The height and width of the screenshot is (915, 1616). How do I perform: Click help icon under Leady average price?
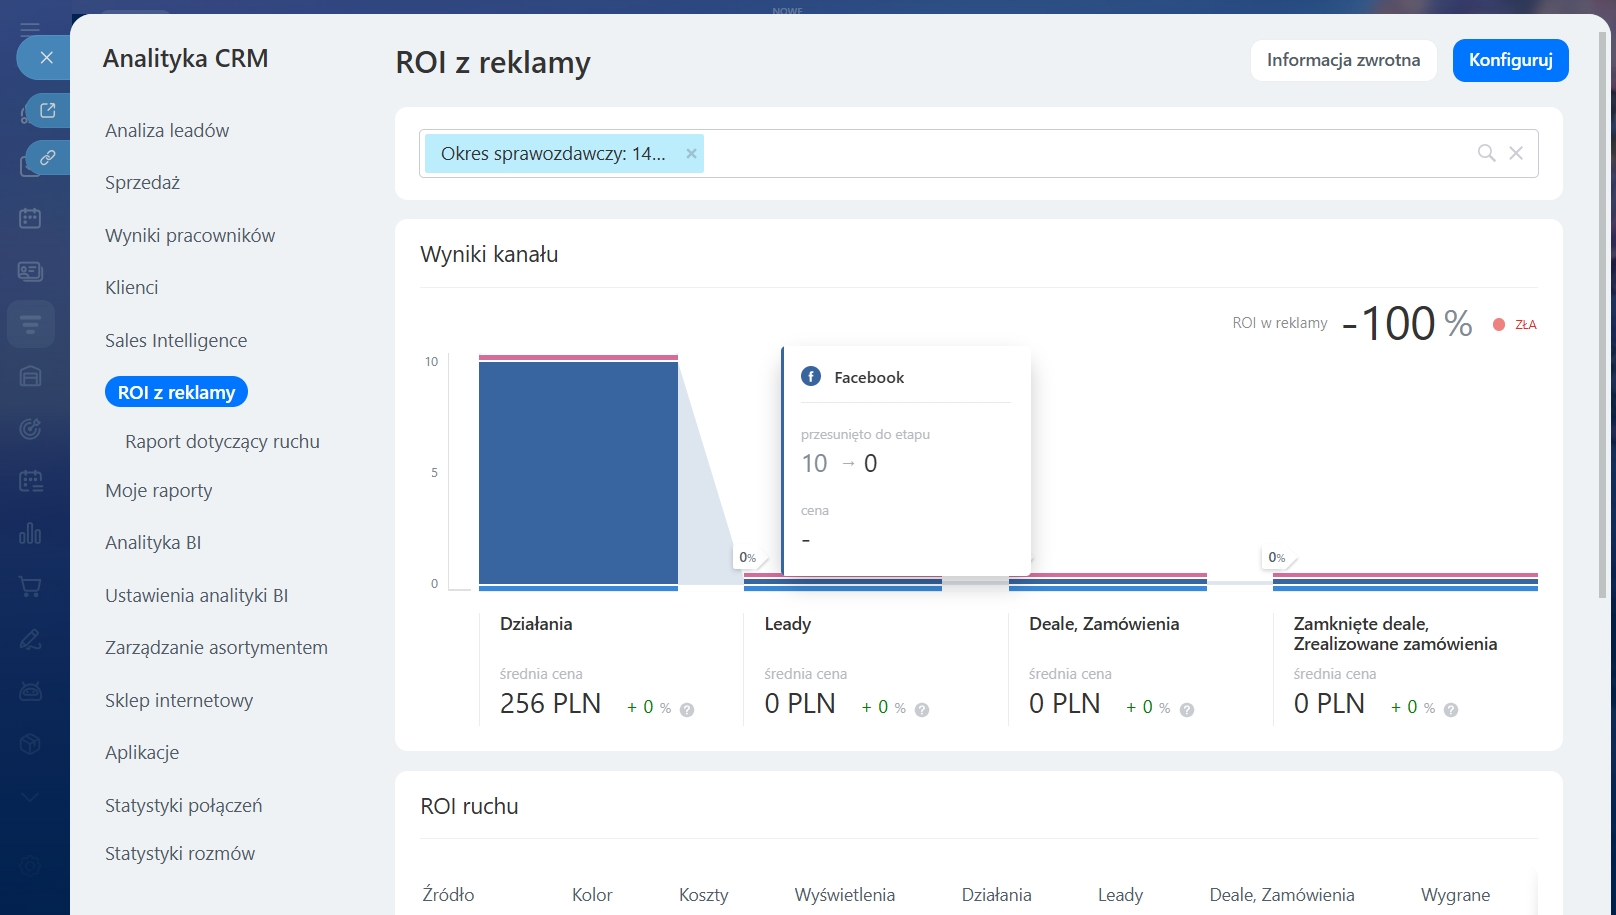pos(922,710)
